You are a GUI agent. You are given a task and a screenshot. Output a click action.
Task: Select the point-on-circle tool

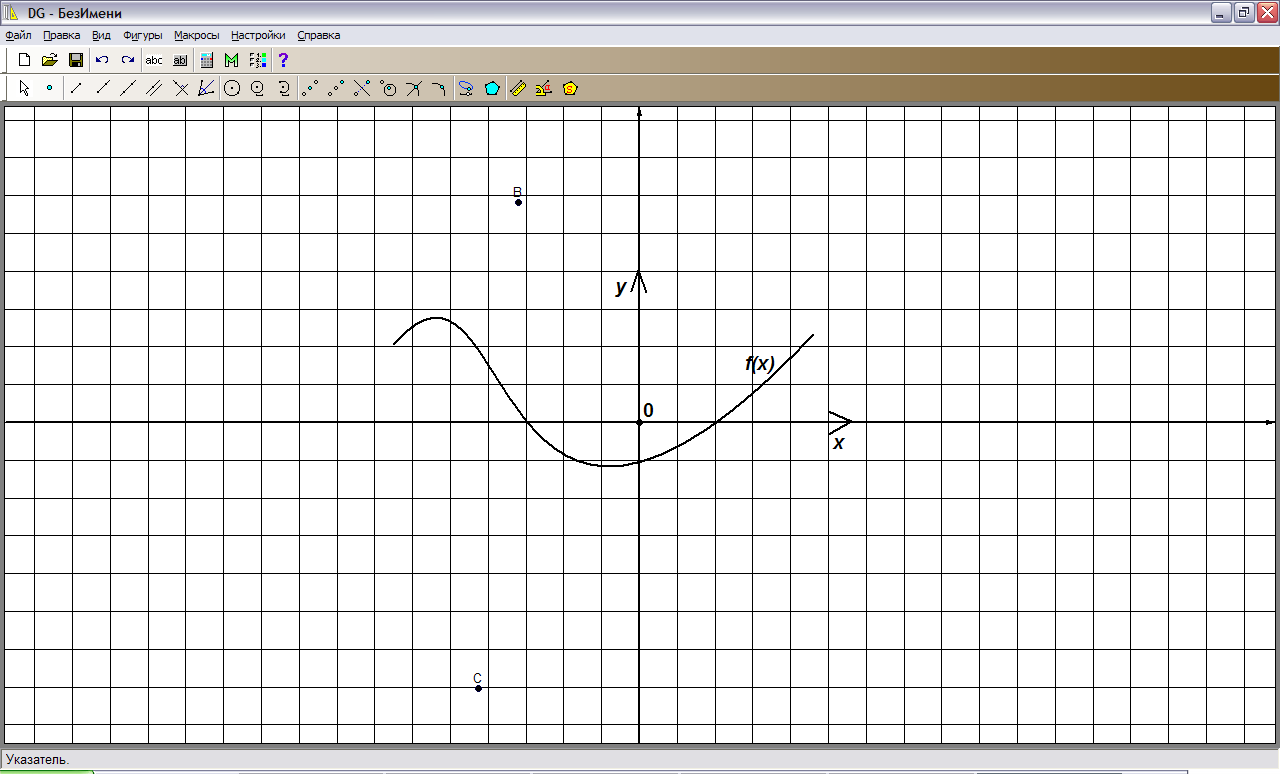(x=389, y=88)
